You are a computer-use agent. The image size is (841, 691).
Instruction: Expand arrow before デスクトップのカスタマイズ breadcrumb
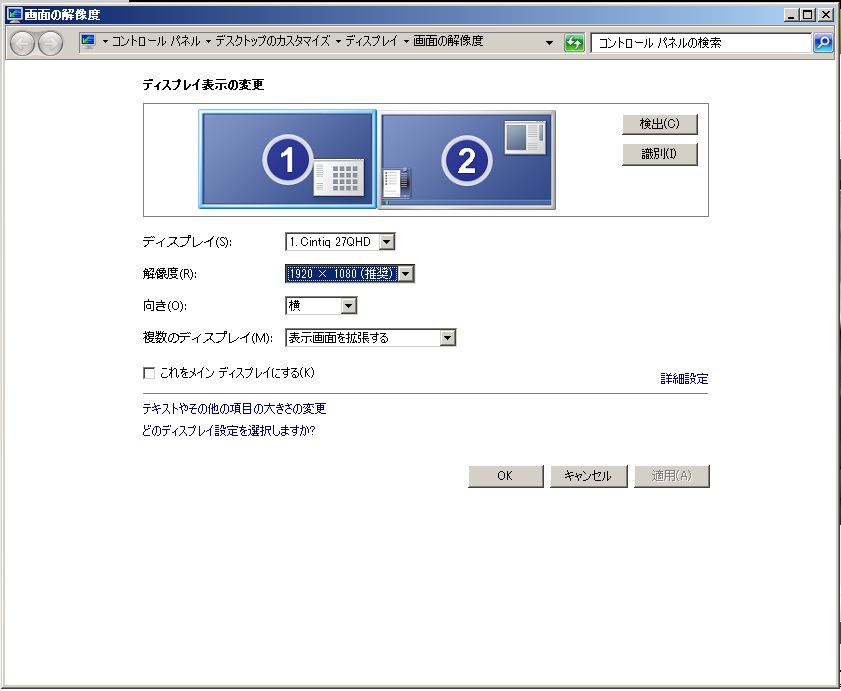[x=208, y=42]
